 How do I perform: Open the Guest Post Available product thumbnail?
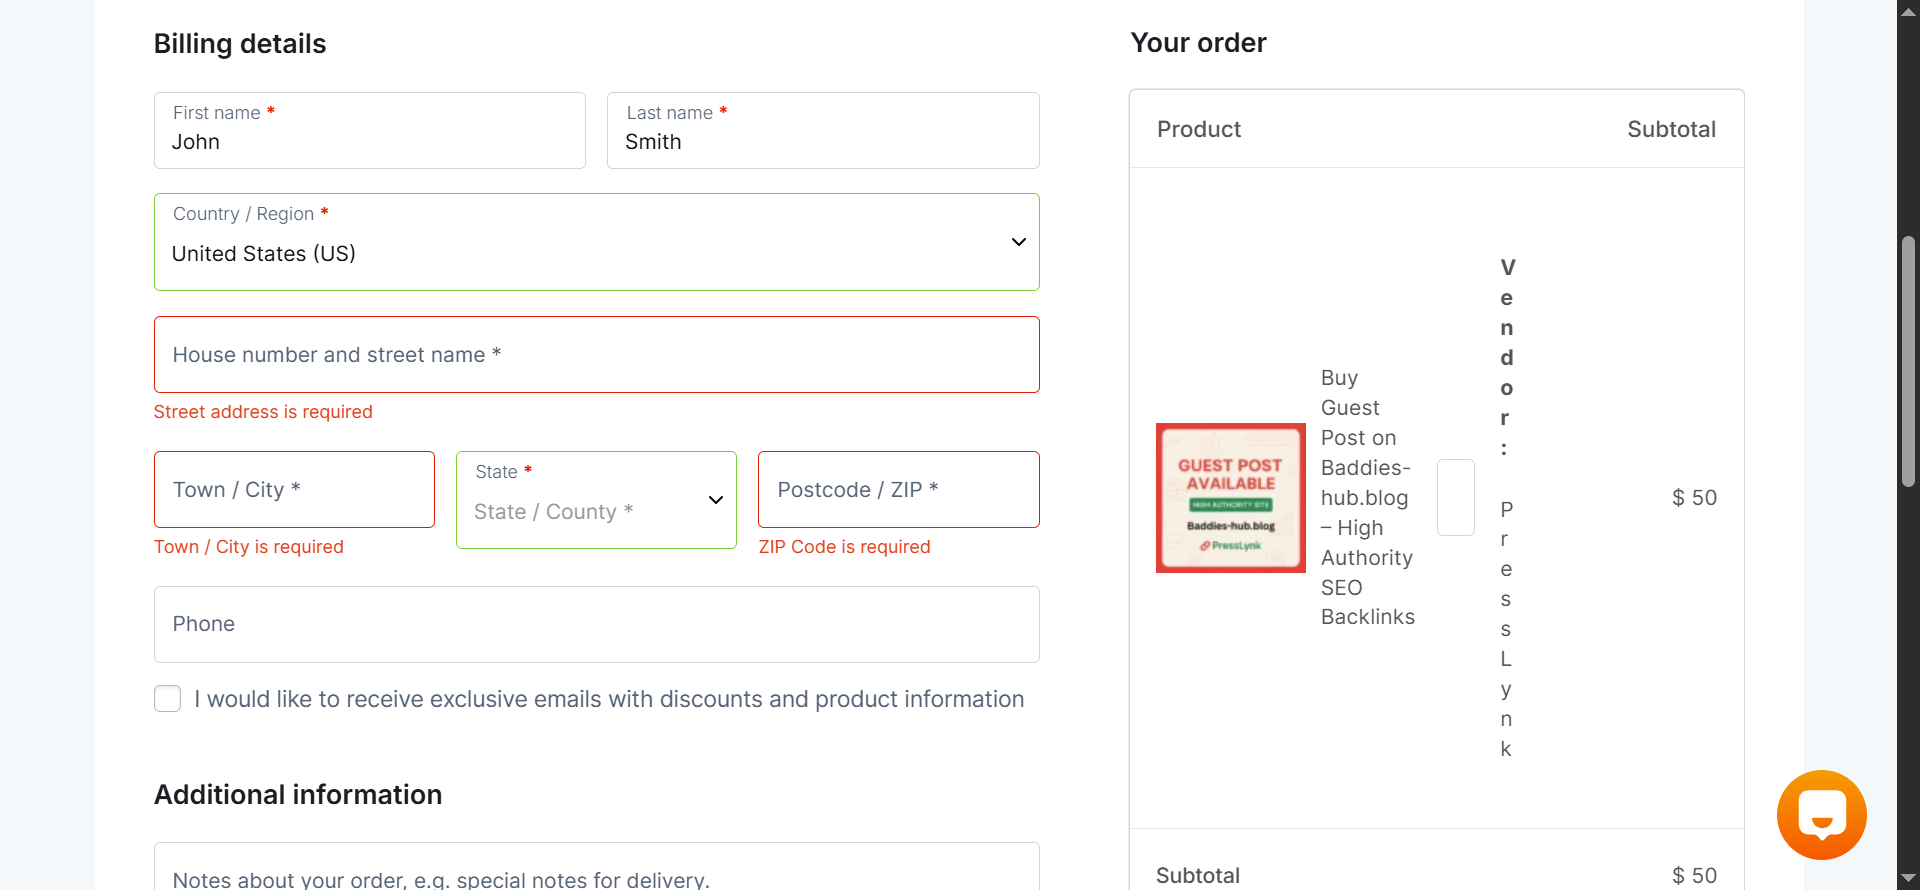[x=1231, y=498]
